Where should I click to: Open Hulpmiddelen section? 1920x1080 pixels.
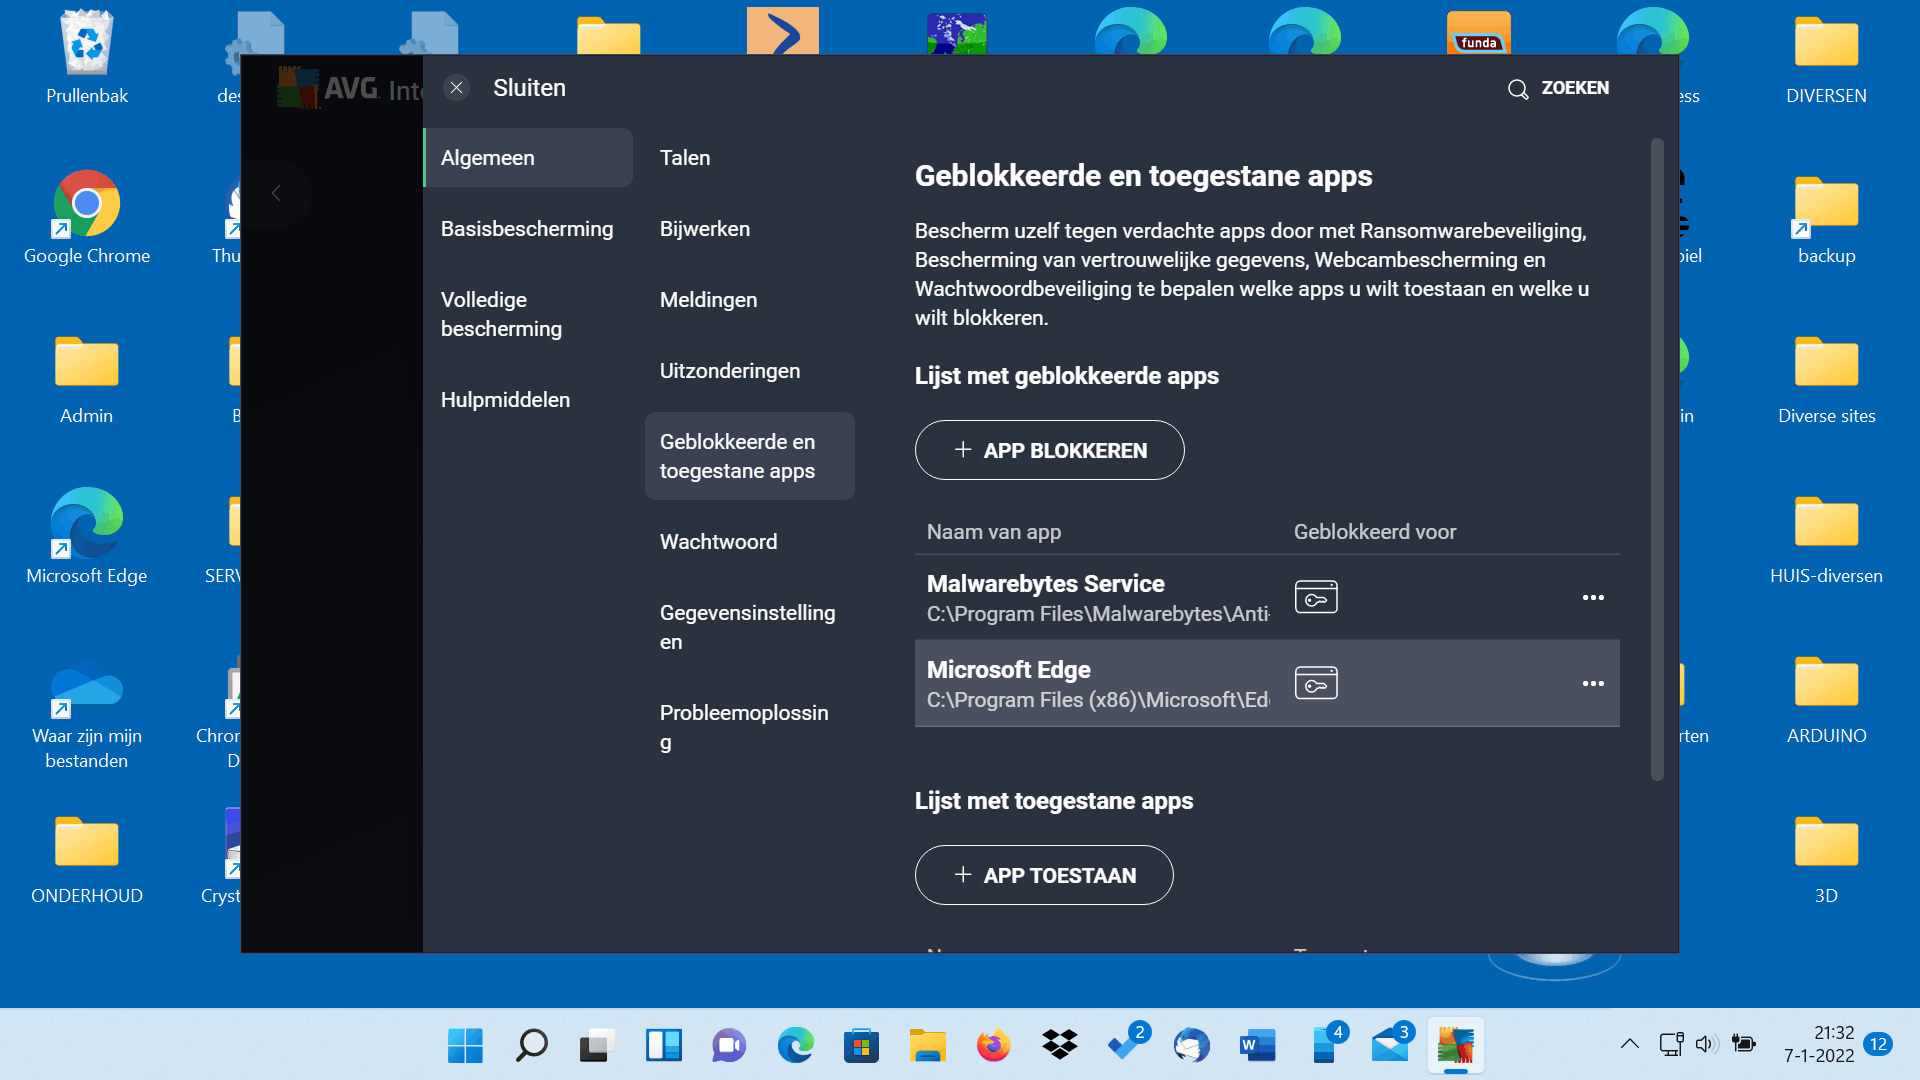pyautogui.click(x=505, y=400)
